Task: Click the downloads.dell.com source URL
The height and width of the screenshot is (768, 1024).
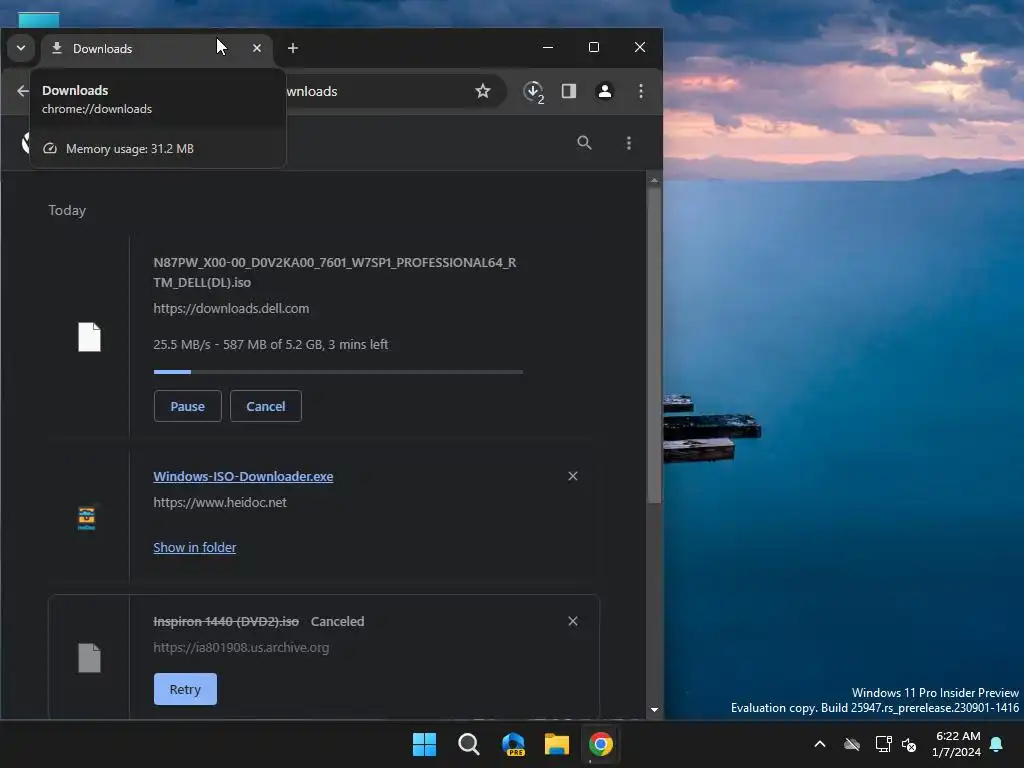Action: tap(231, 308)
